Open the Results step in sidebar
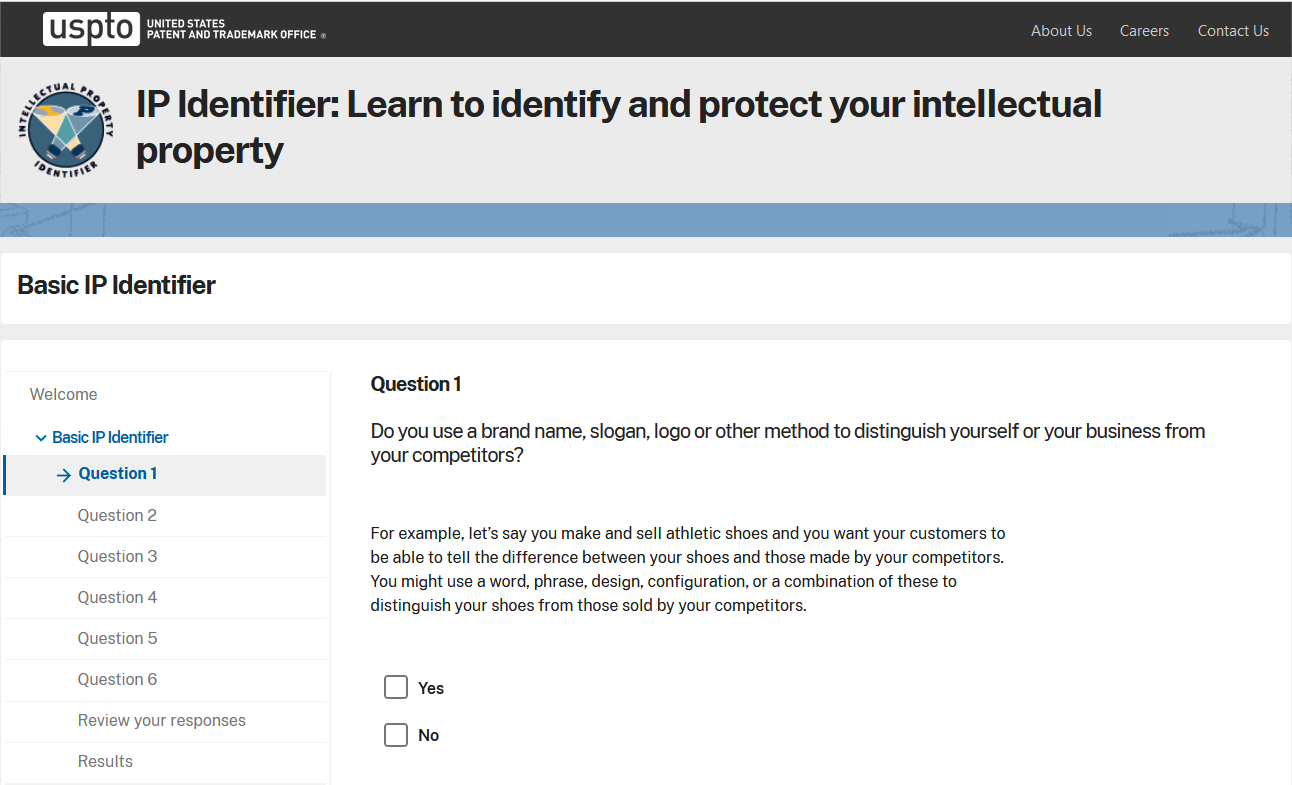The height and width of the screenshot is (785, 1292). (105, 761)
